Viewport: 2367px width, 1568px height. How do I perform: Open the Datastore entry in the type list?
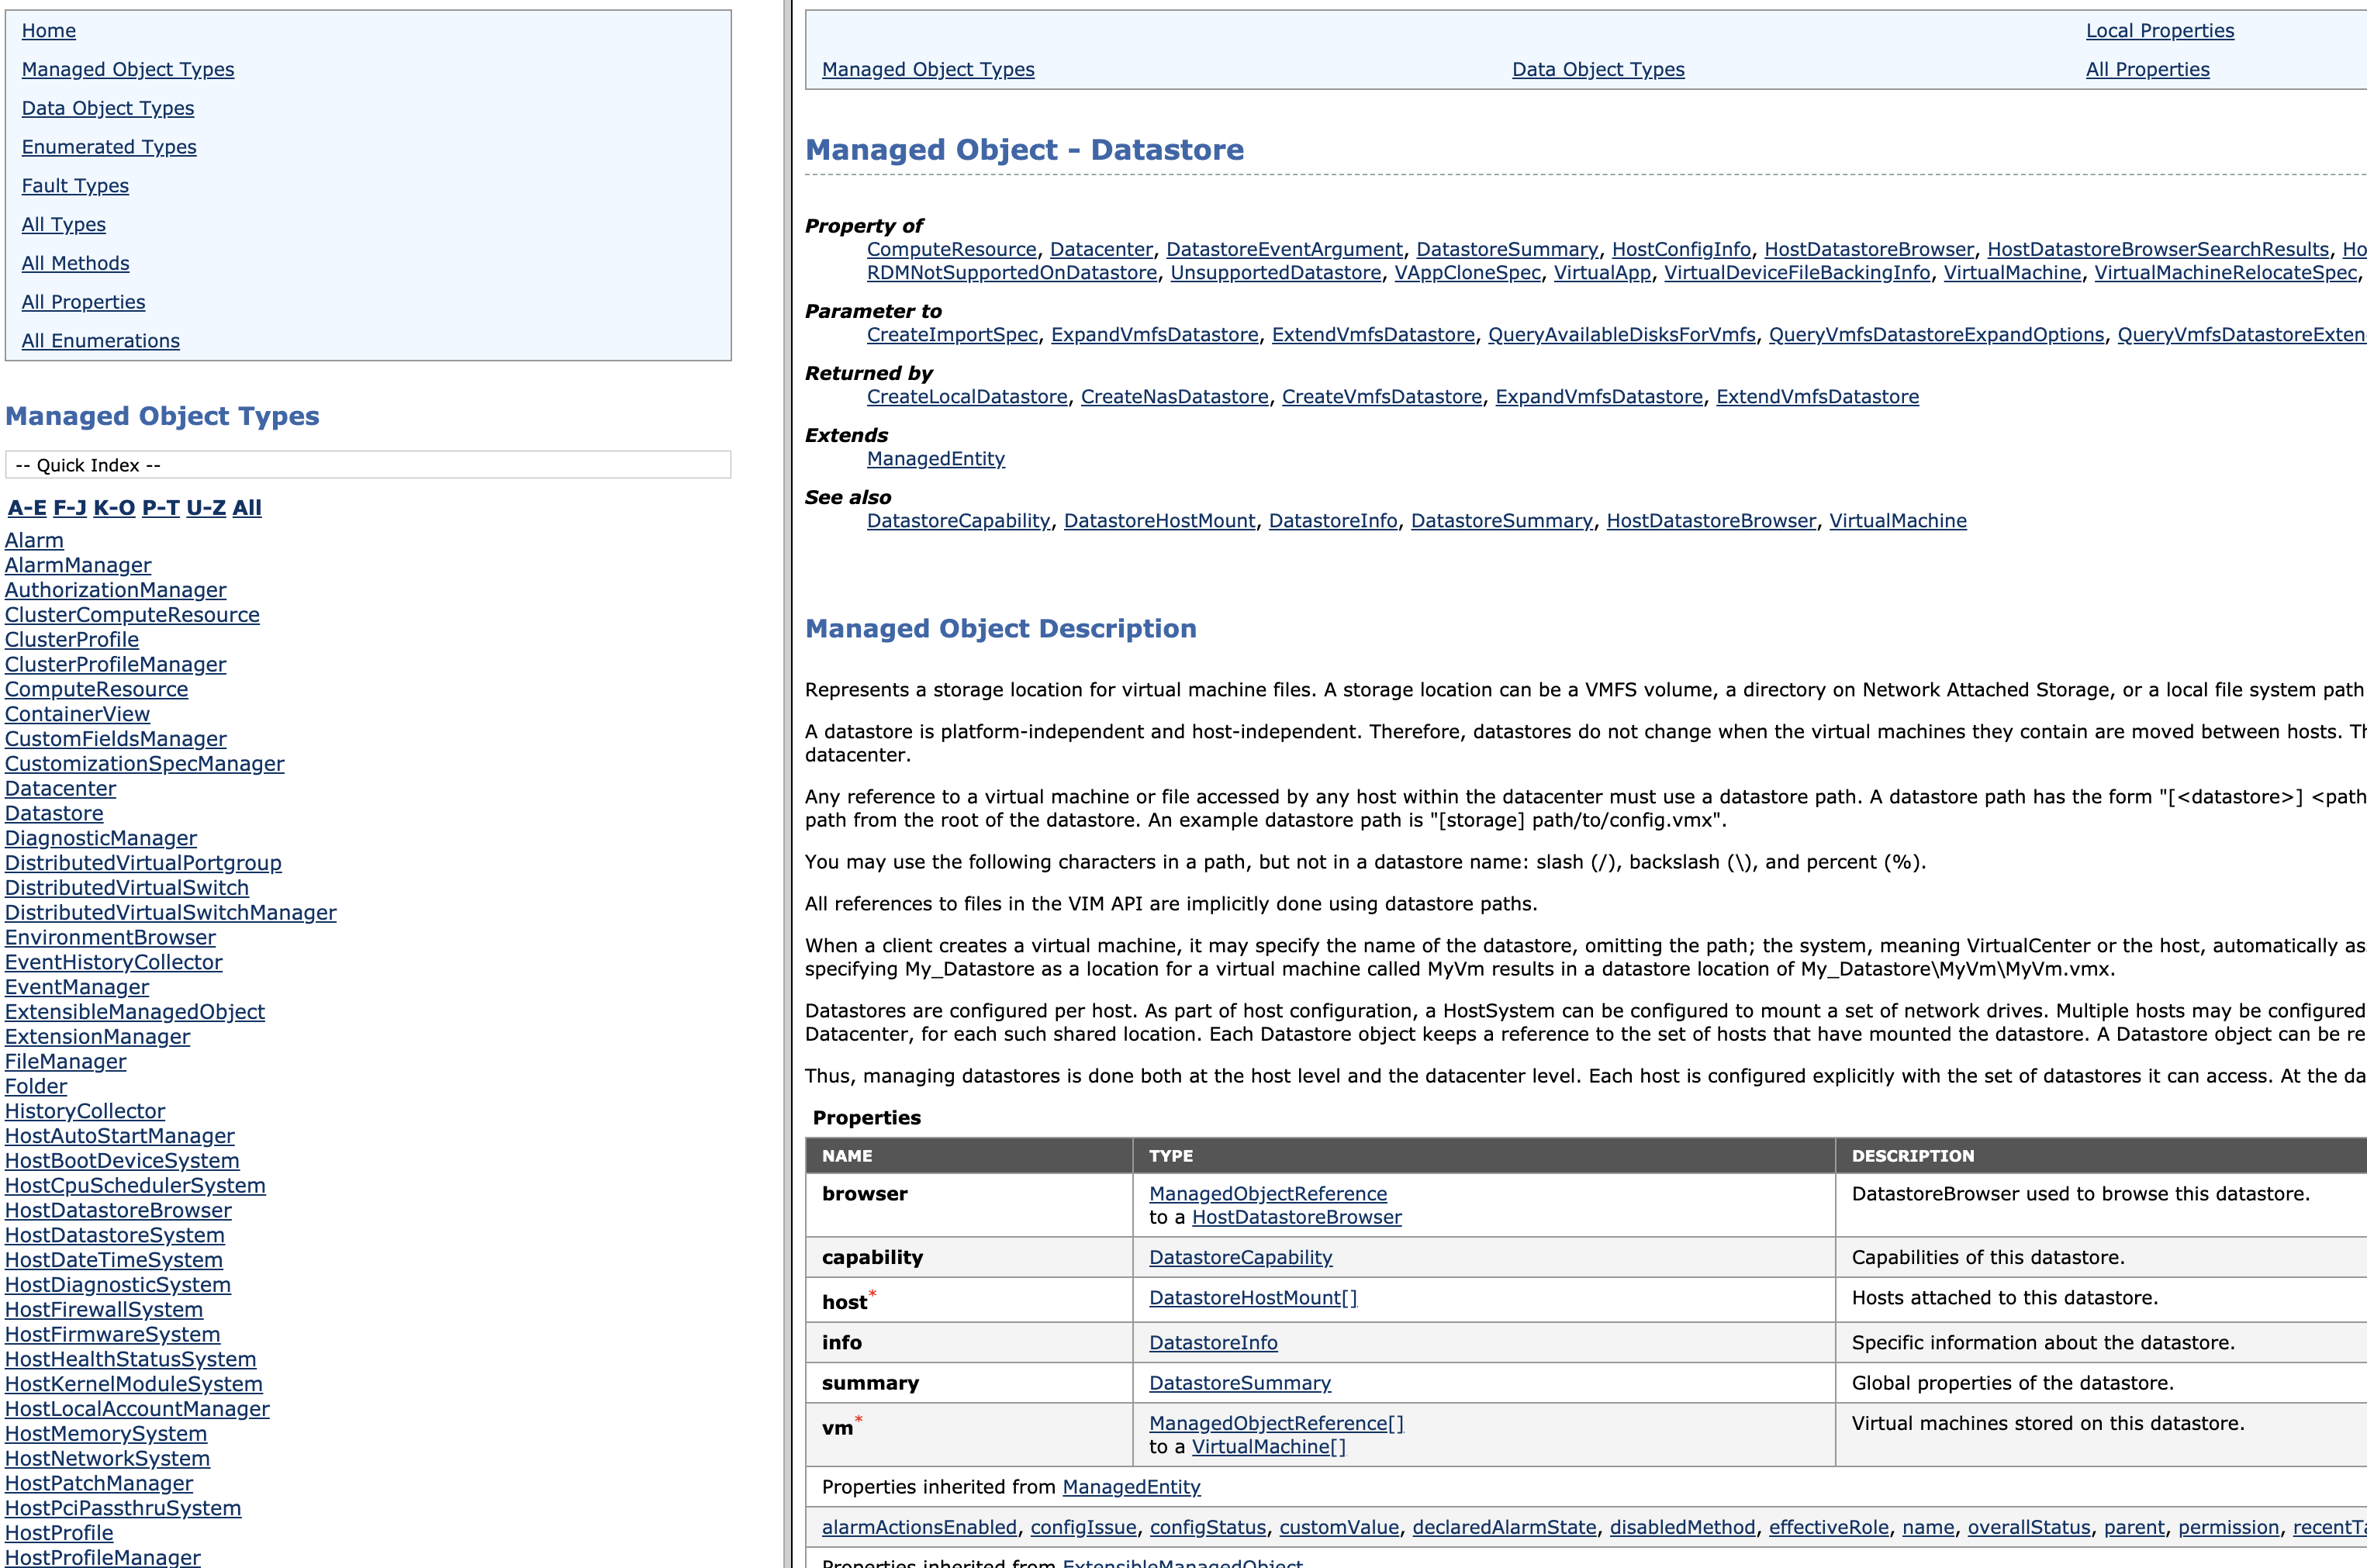54,813
